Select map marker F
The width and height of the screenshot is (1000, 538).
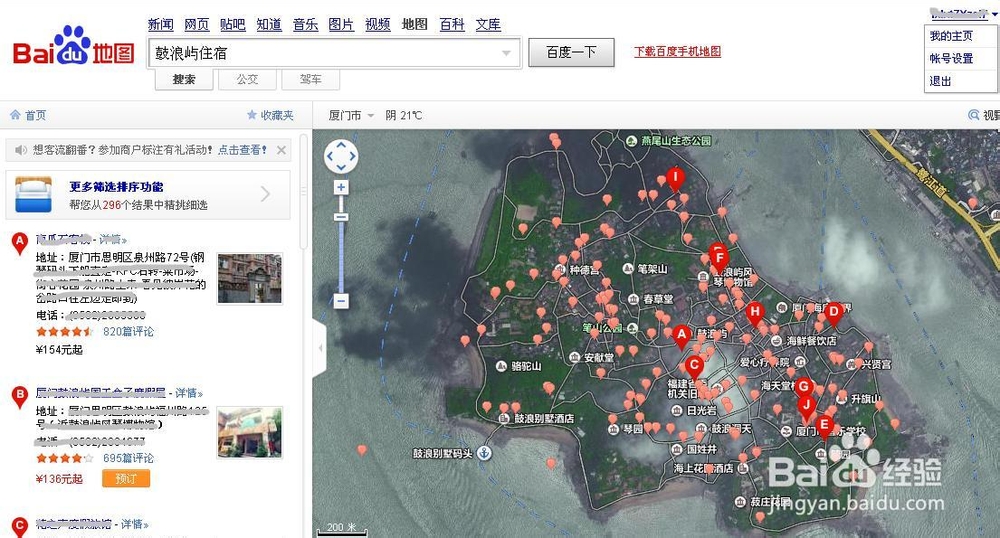[x=719, y=260]
